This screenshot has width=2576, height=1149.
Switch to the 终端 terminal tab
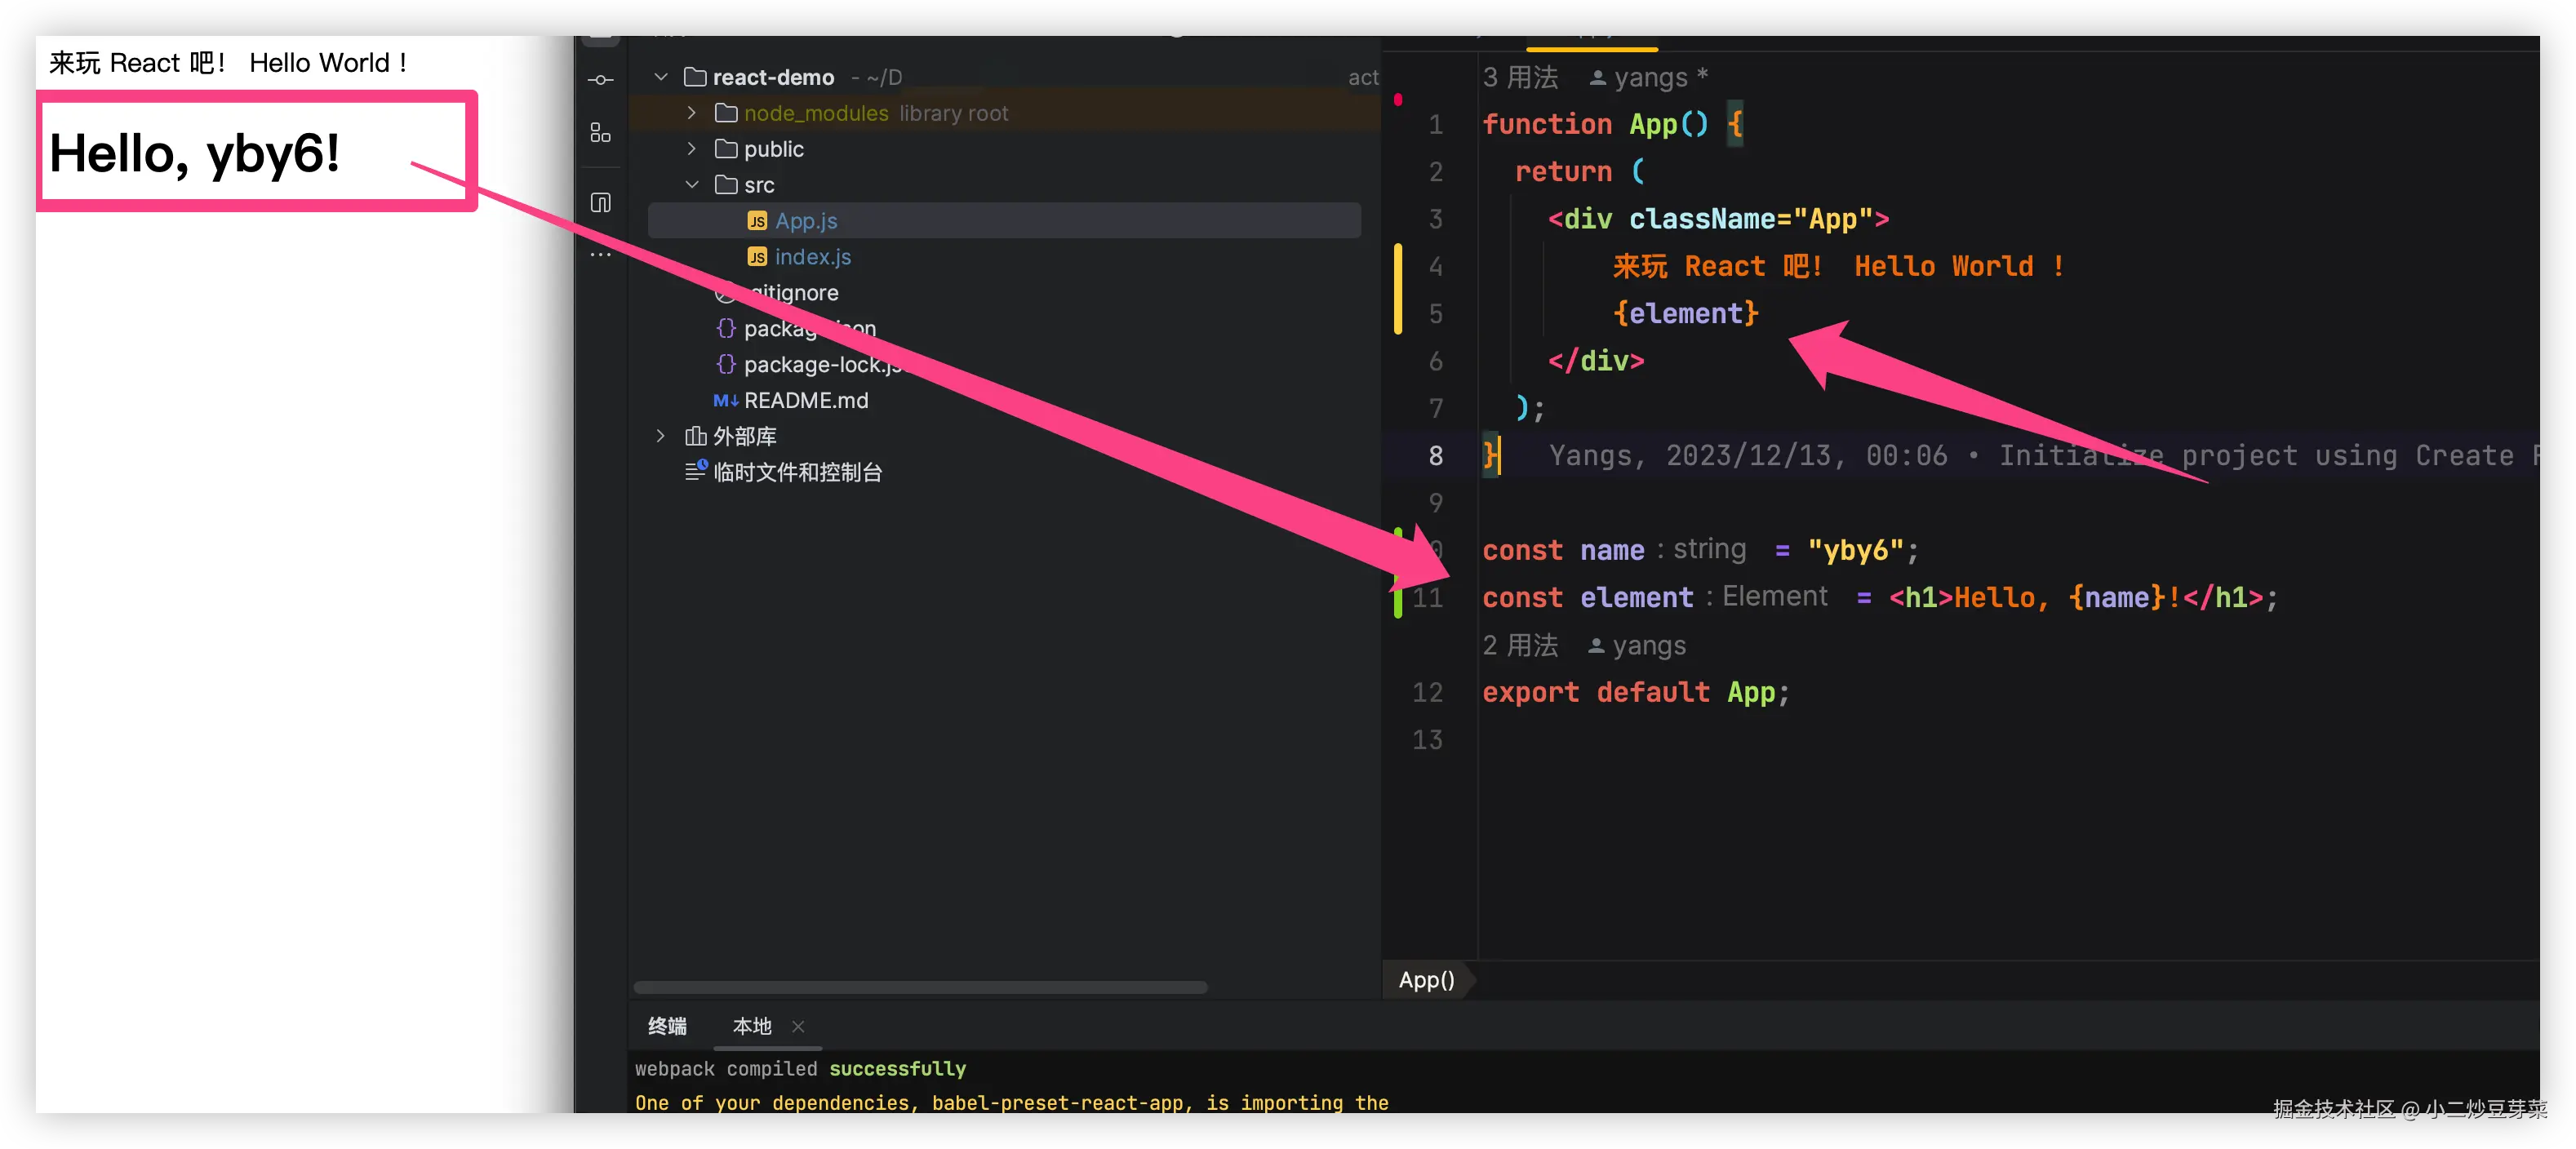point(667,1026)
